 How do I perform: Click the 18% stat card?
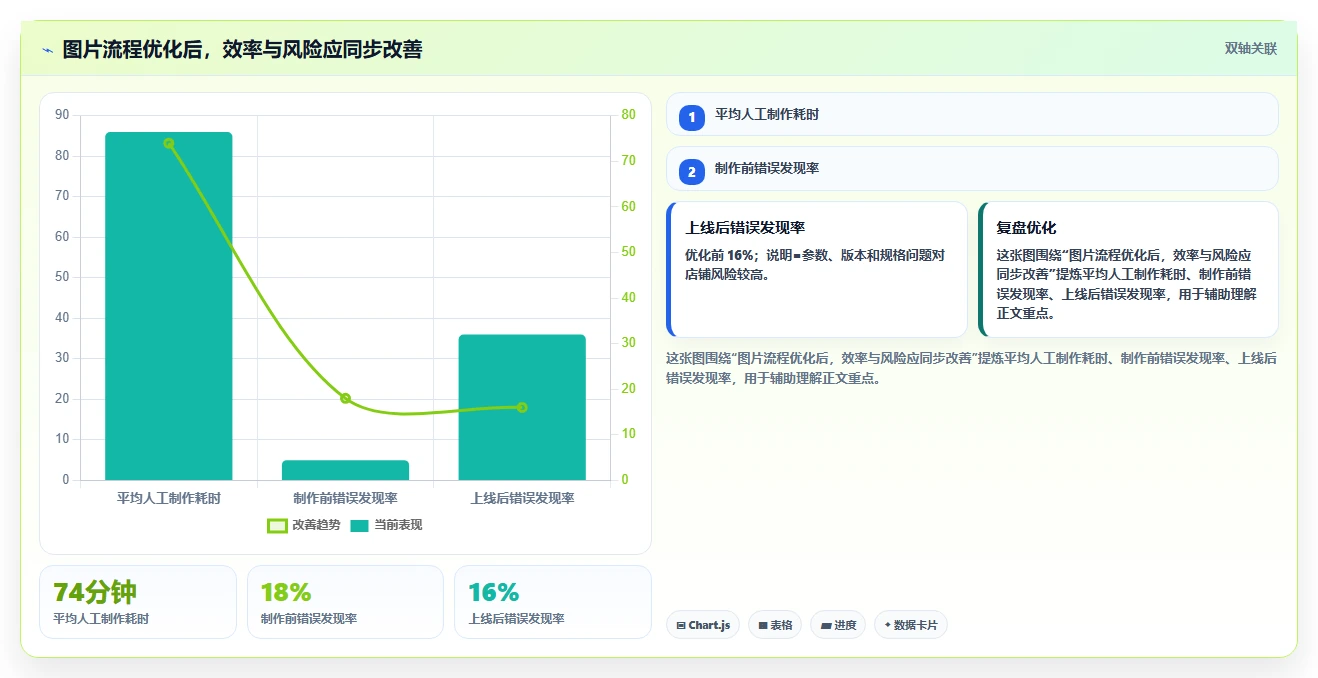click(x=345, y=602)
